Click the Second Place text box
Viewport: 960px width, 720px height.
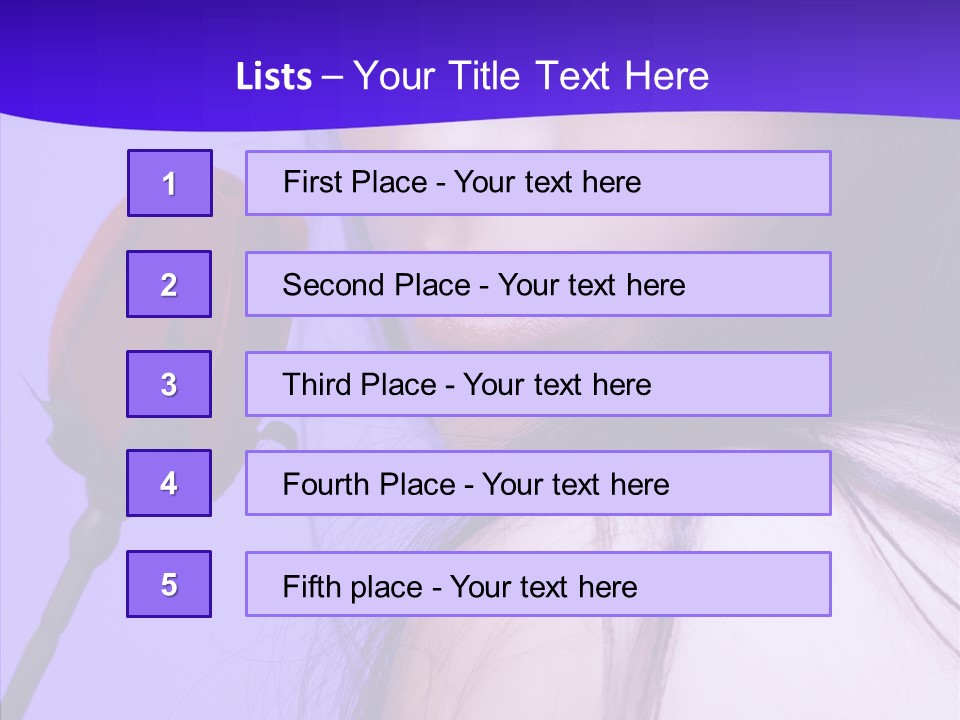coord(538,284)
